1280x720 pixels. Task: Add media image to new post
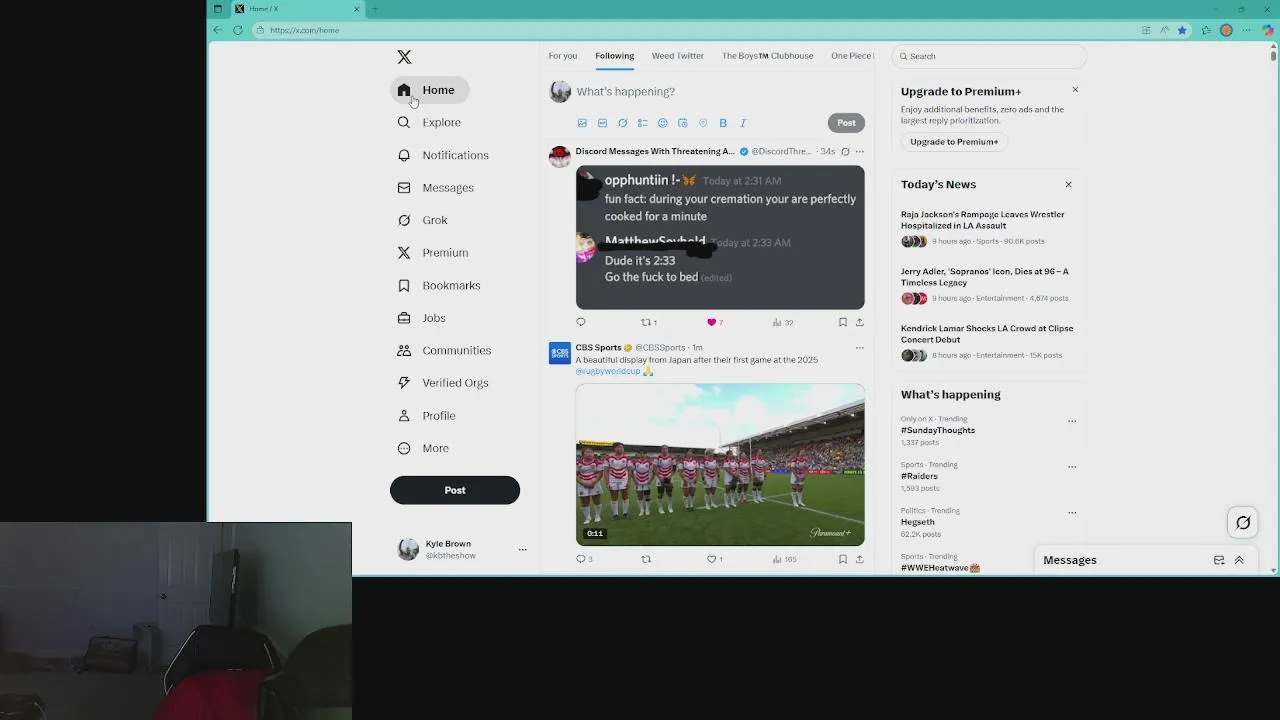click(582, 123)
